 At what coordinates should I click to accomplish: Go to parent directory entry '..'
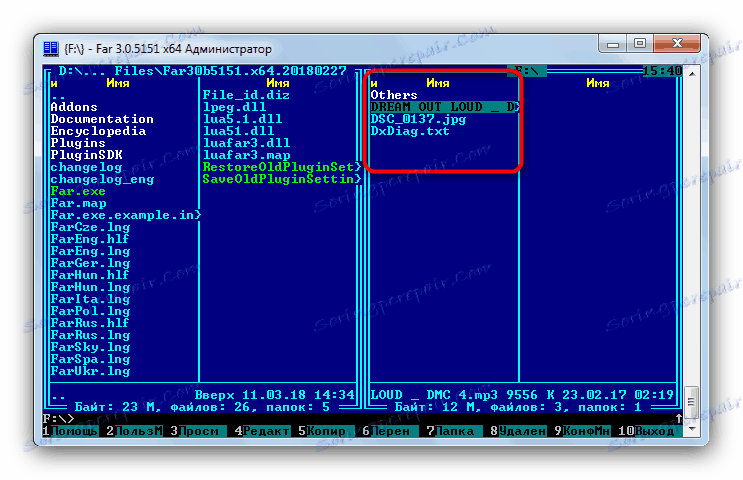tap(58, 95)
